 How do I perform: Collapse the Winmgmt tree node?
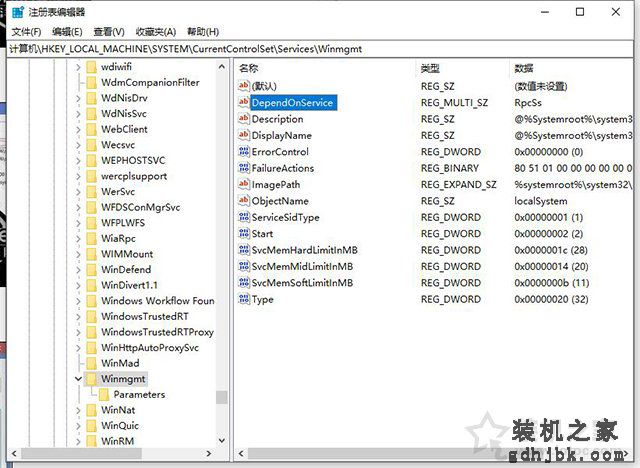coord(78,379)
